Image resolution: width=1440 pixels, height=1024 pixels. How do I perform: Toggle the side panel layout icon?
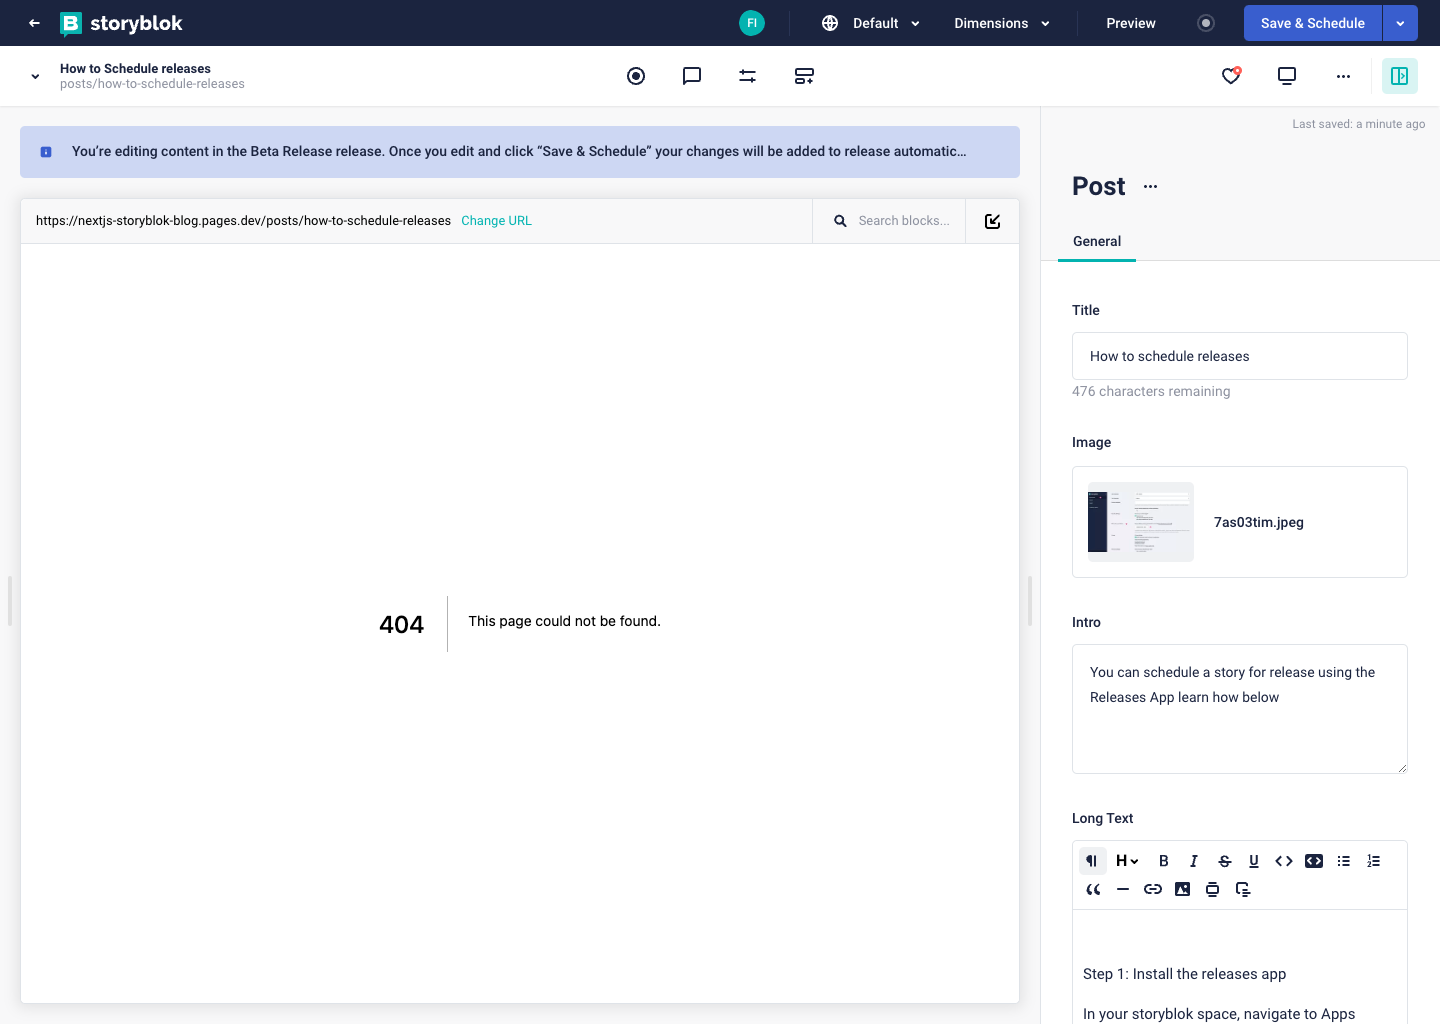tap(1400, 76)
